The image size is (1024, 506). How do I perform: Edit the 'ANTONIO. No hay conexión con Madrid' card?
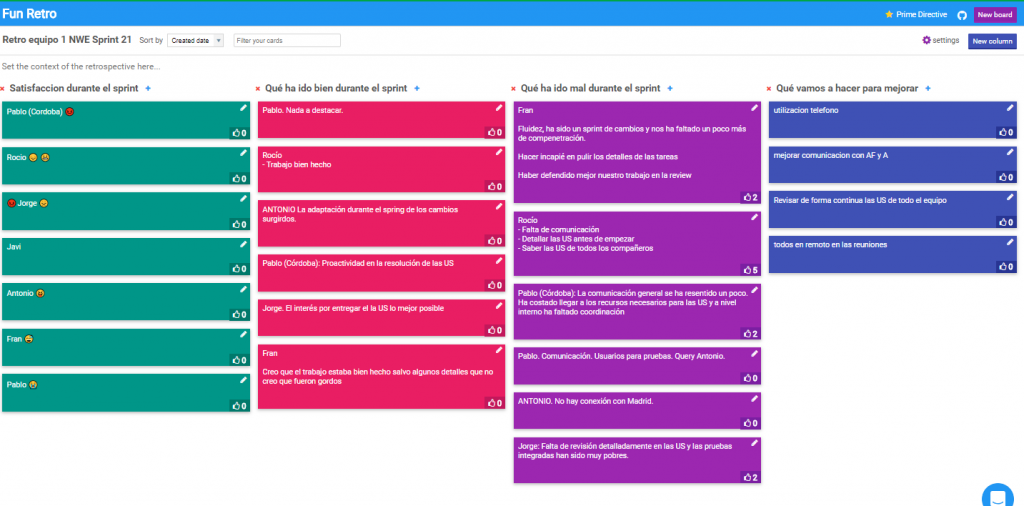754,399
